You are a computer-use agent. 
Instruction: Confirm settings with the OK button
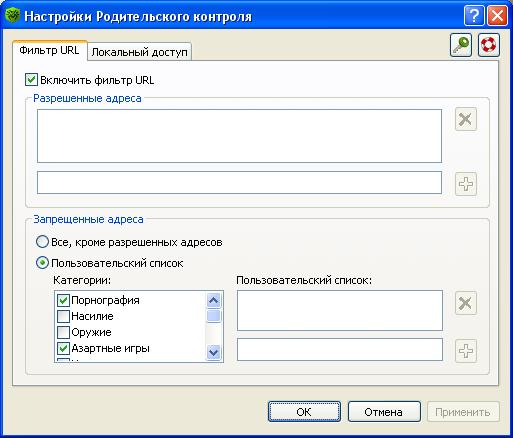point(304,412)
